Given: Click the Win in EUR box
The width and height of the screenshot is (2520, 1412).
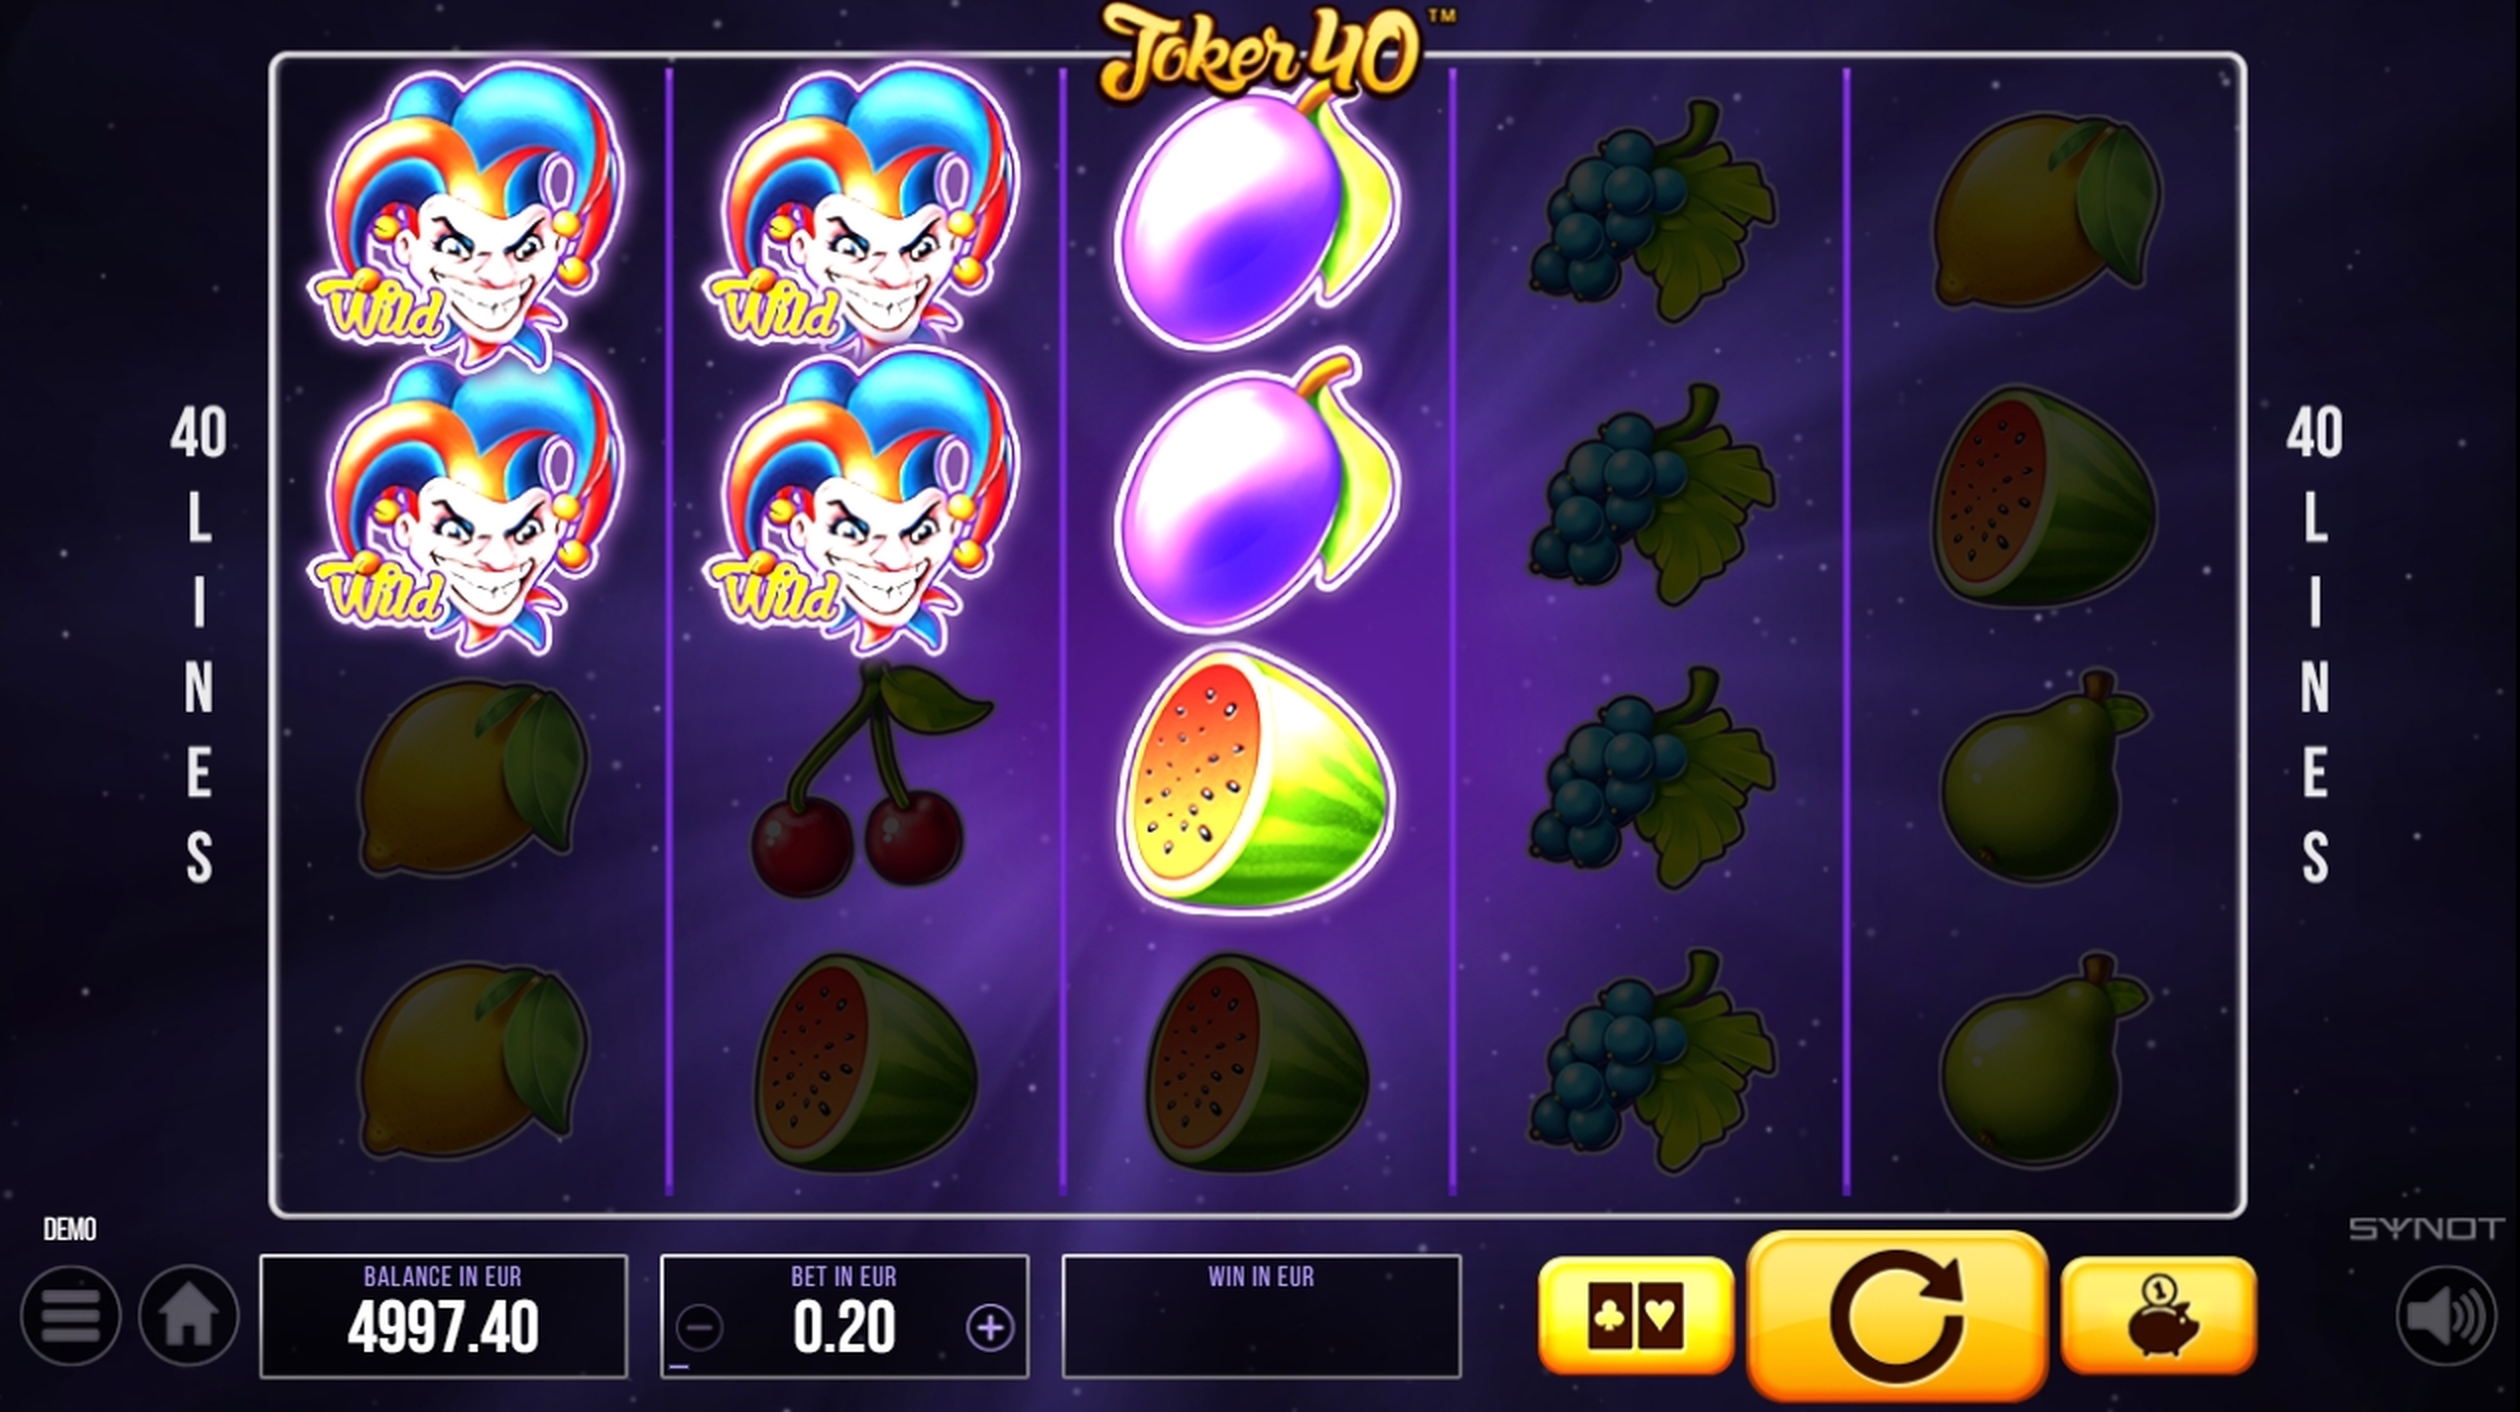Looking at the screenshot, I should (x=1261, y=1316).
